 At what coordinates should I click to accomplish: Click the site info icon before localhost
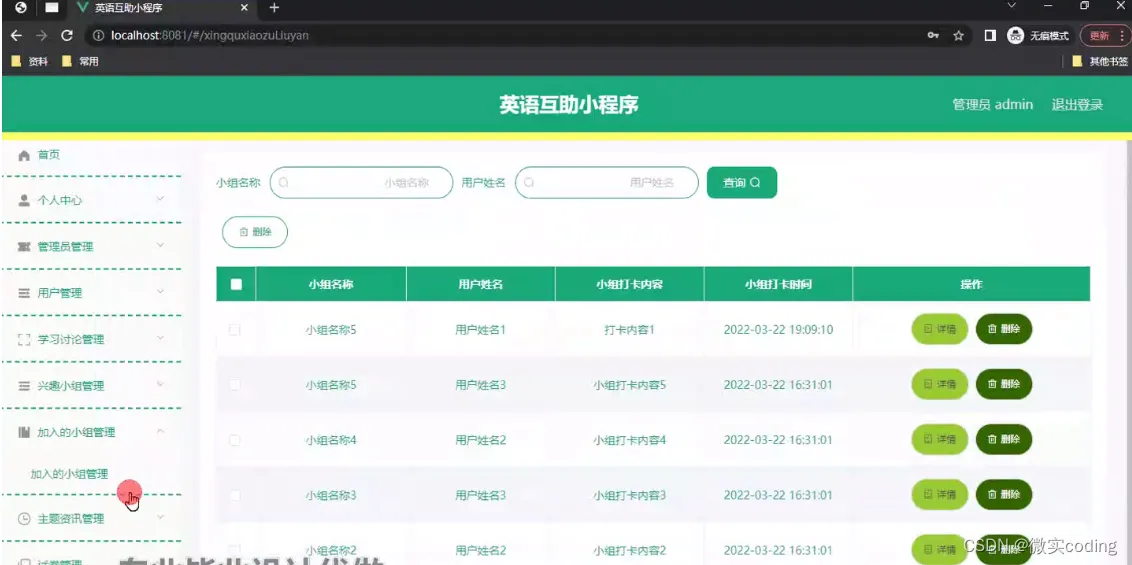(97, 35)
